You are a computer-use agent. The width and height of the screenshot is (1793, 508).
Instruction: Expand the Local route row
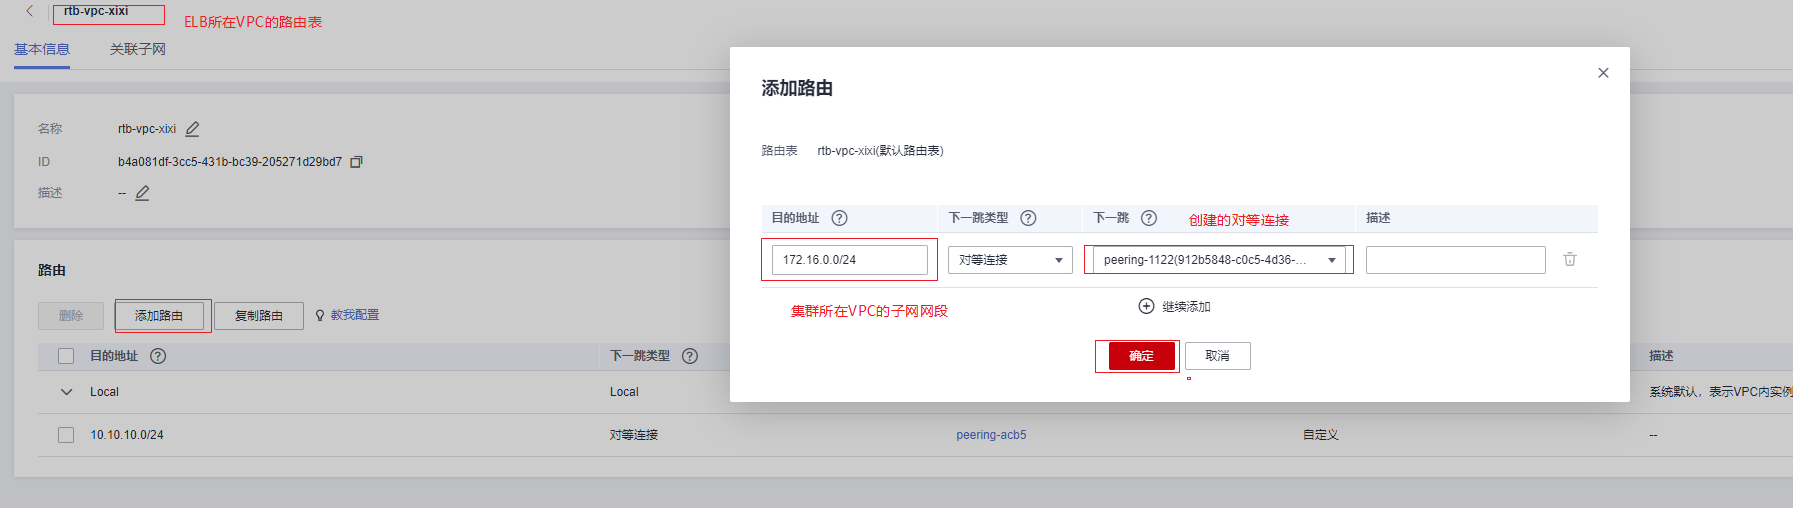tap(66, 392)
